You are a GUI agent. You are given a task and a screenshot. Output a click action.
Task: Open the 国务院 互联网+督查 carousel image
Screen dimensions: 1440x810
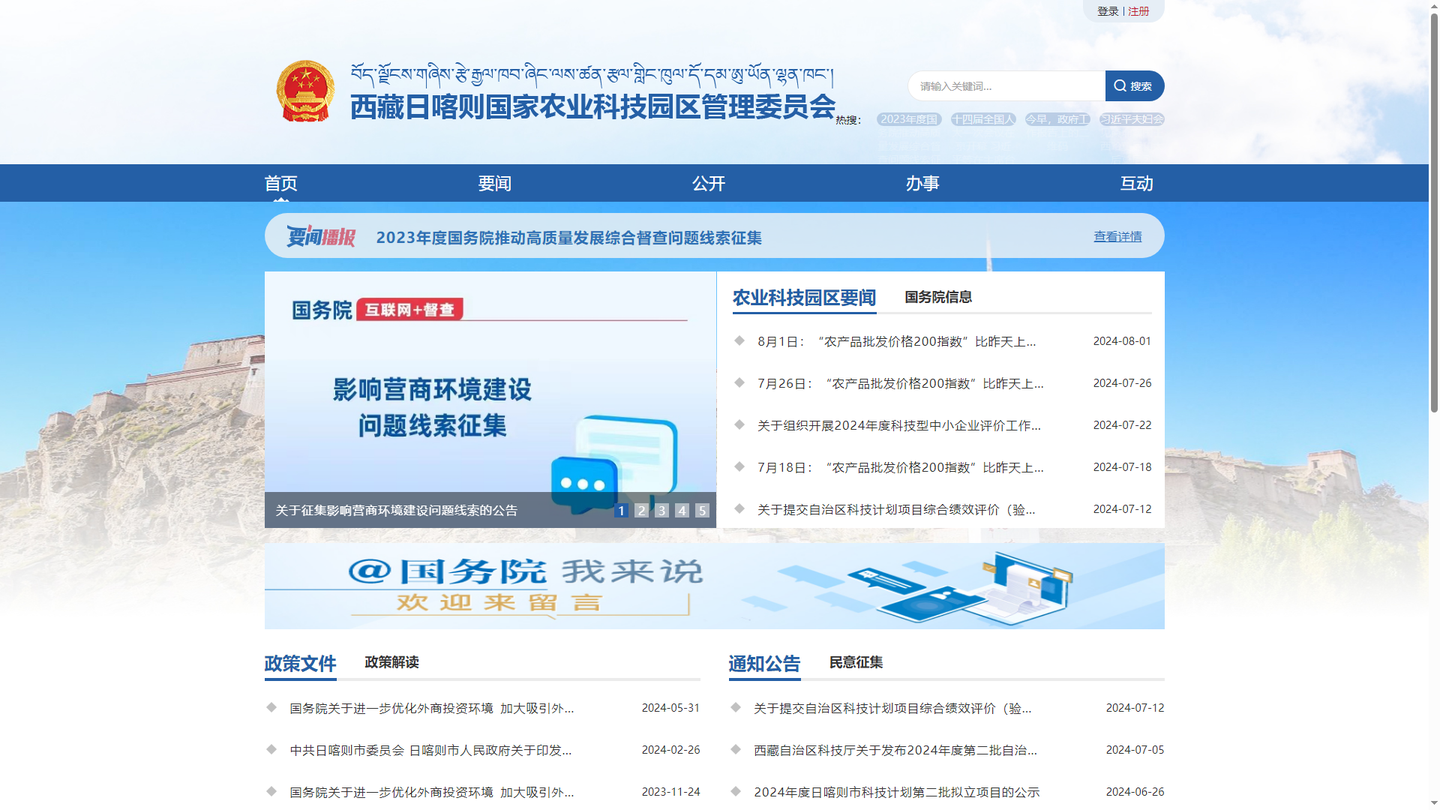click(x=490, y=400)
